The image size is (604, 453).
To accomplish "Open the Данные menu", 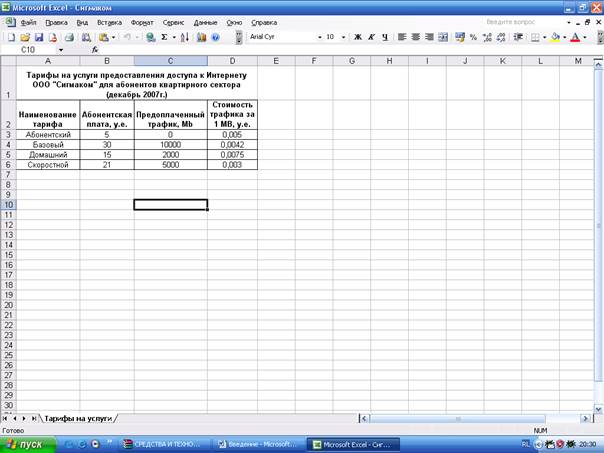I will (x=205, y=22).
